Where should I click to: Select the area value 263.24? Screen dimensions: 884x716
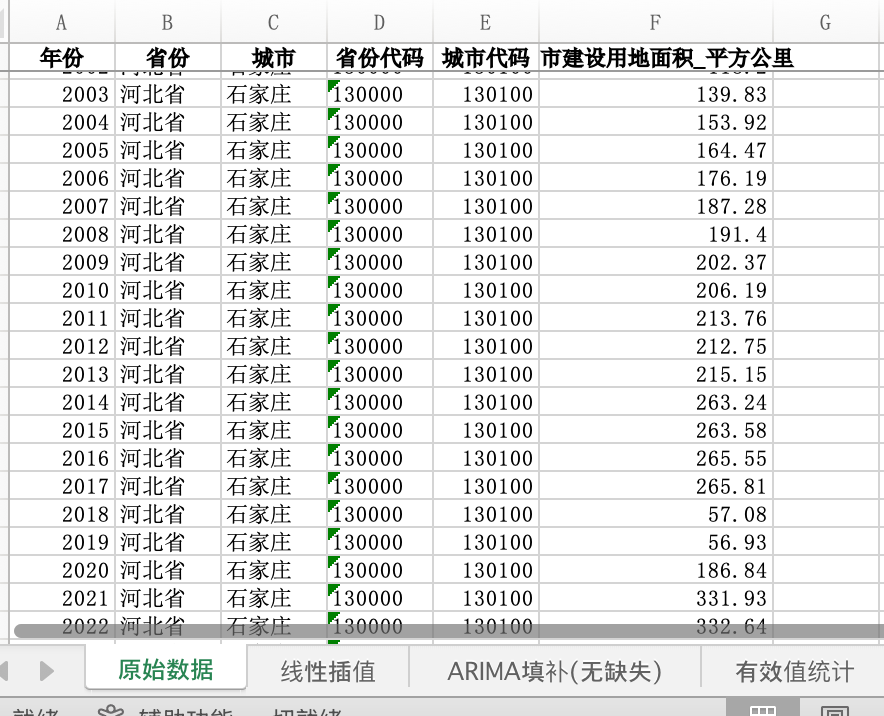pyautogui.click(x=656, y=402)
